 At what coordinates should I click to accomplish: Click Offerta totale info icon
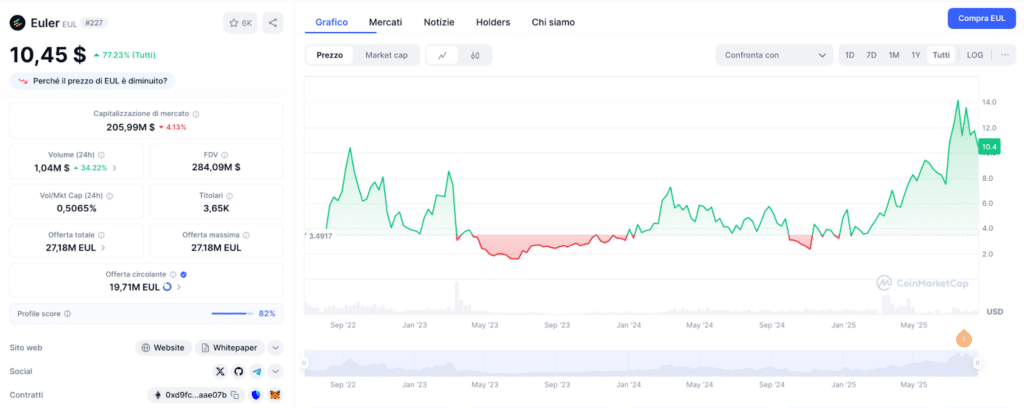[x=101, y=234]
